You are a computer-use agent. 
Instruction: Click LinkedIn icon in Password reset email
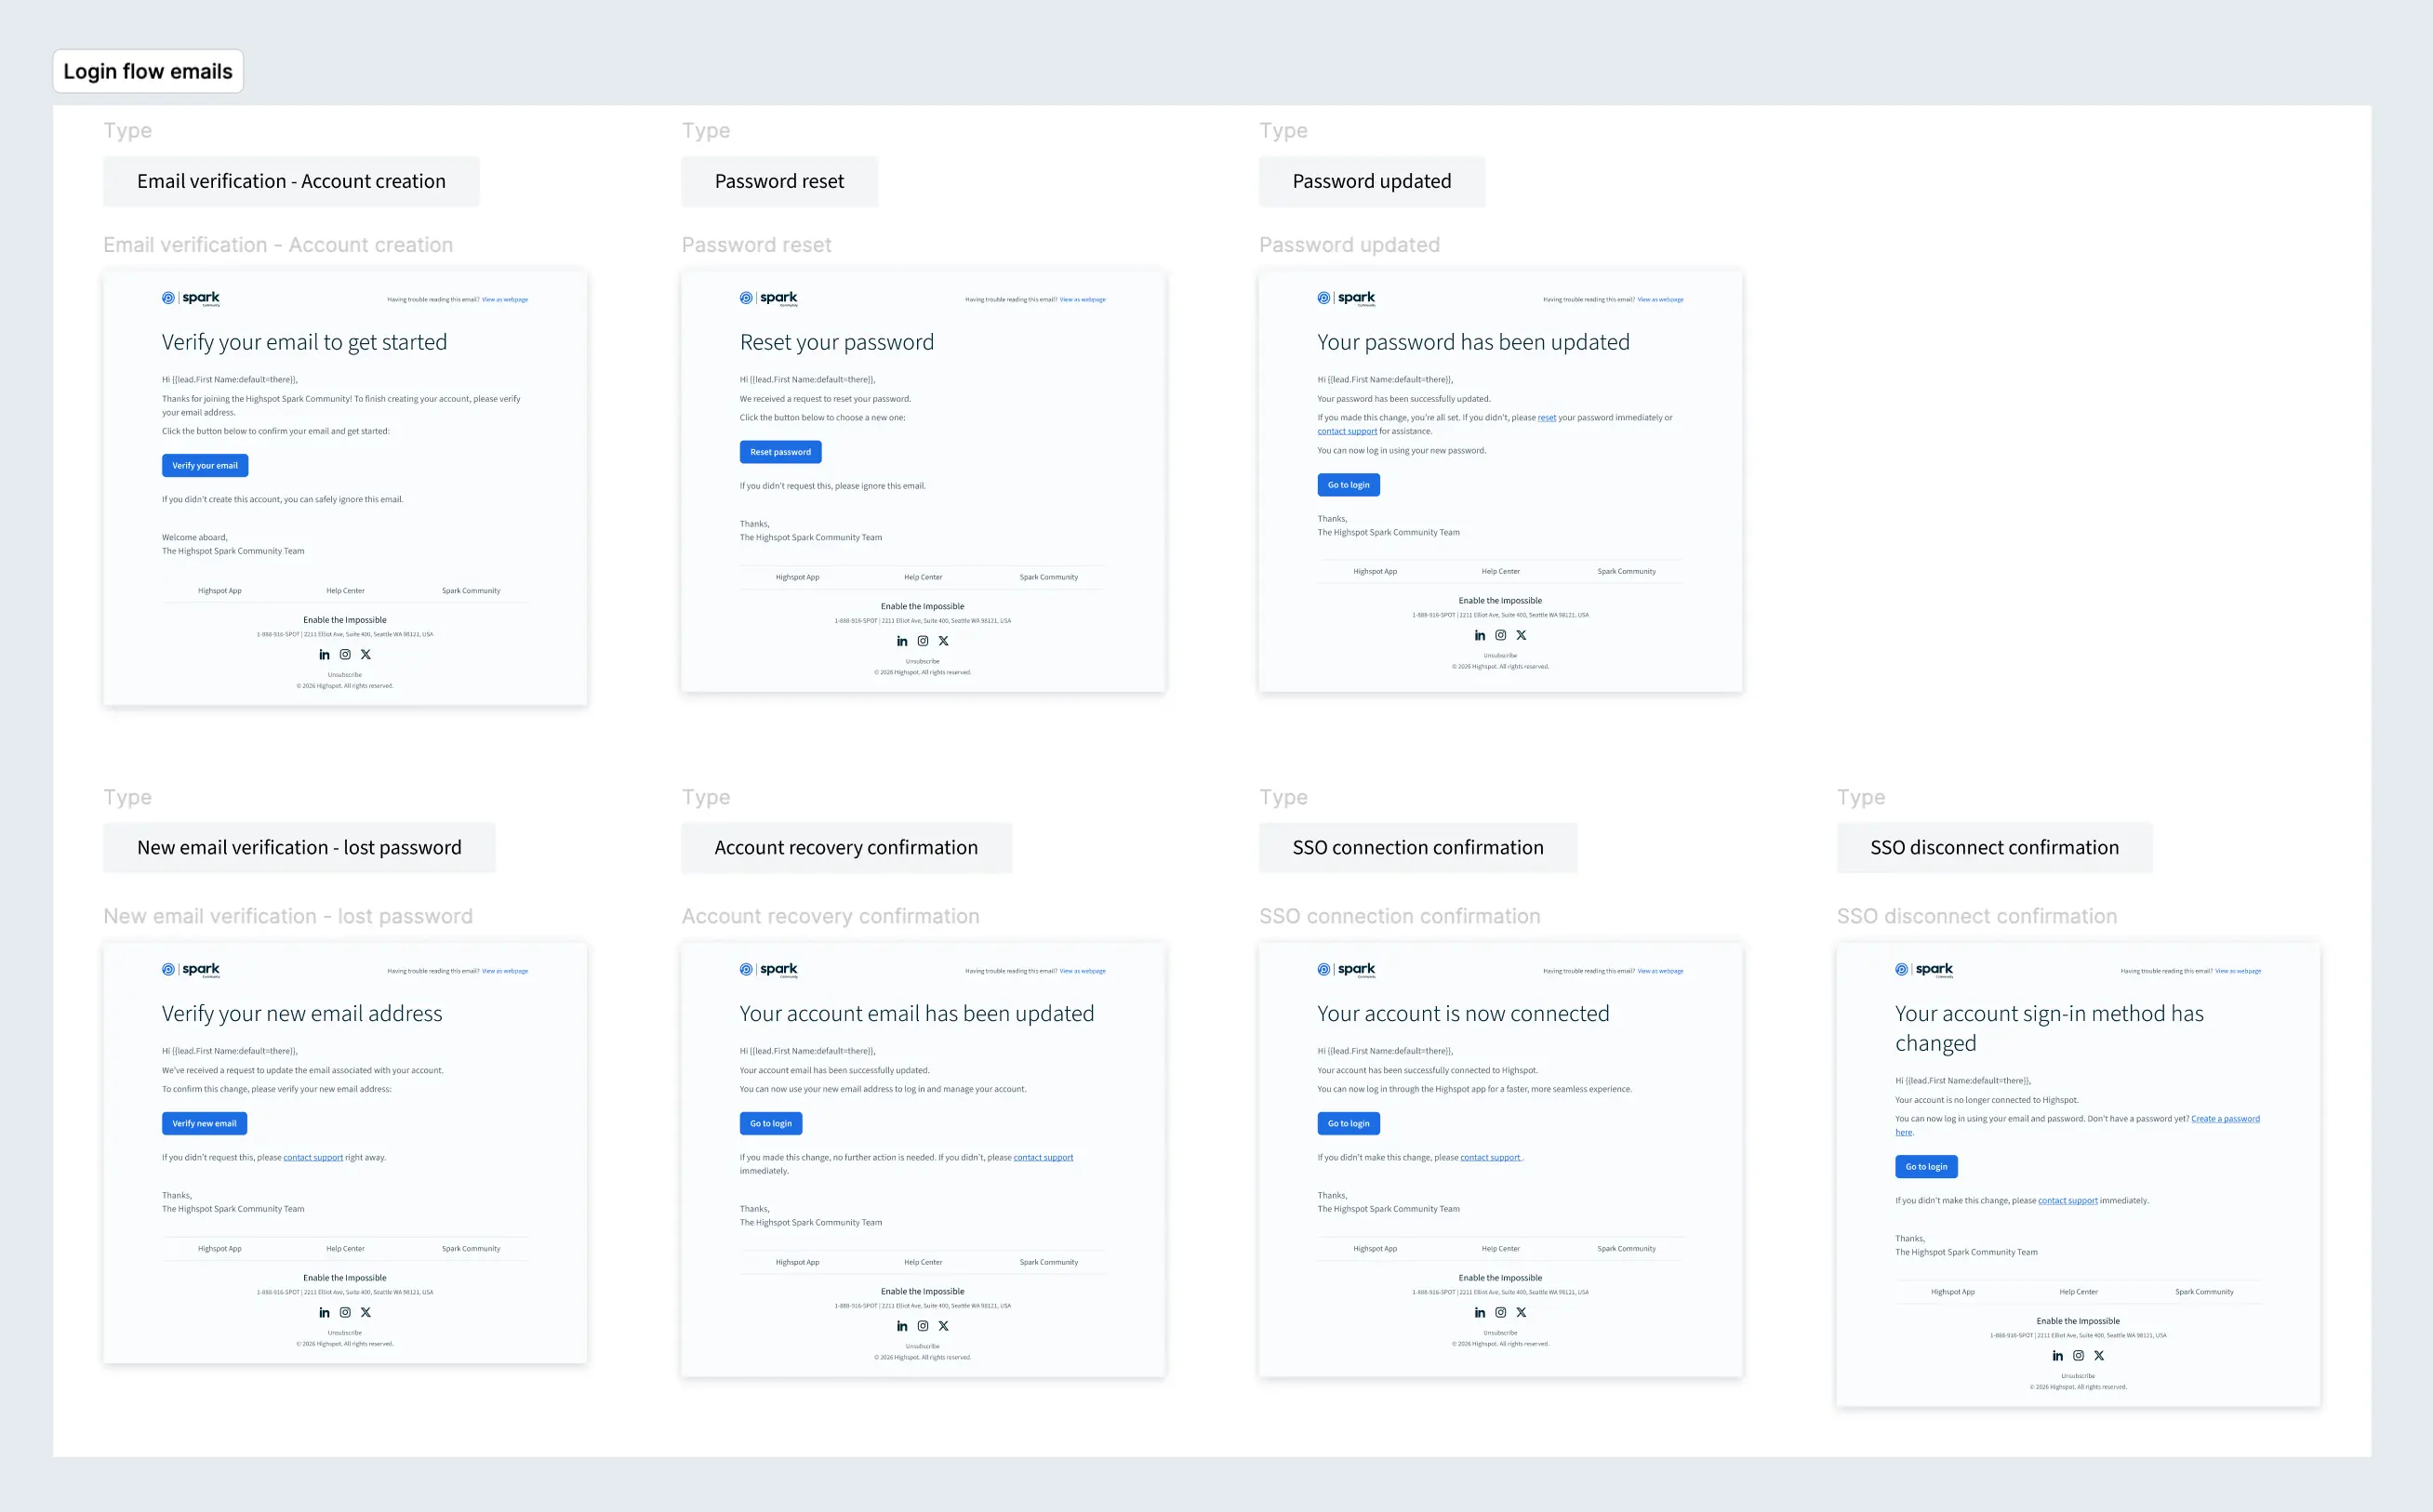(x=902, y=641)
